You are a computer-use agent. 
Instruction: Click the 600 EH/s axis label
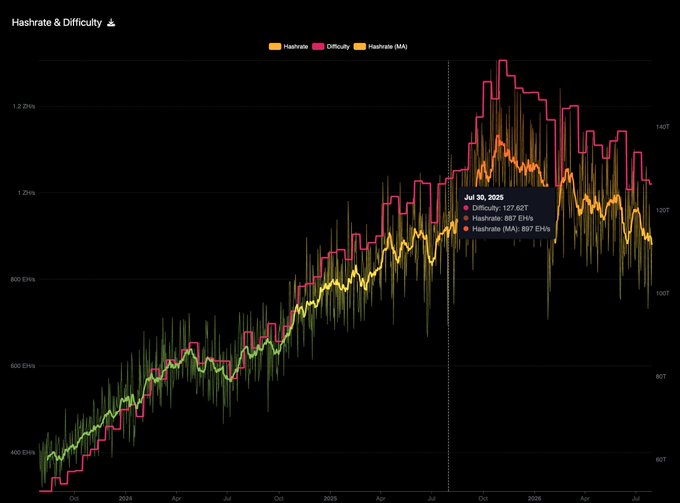[x=23, y=366]
